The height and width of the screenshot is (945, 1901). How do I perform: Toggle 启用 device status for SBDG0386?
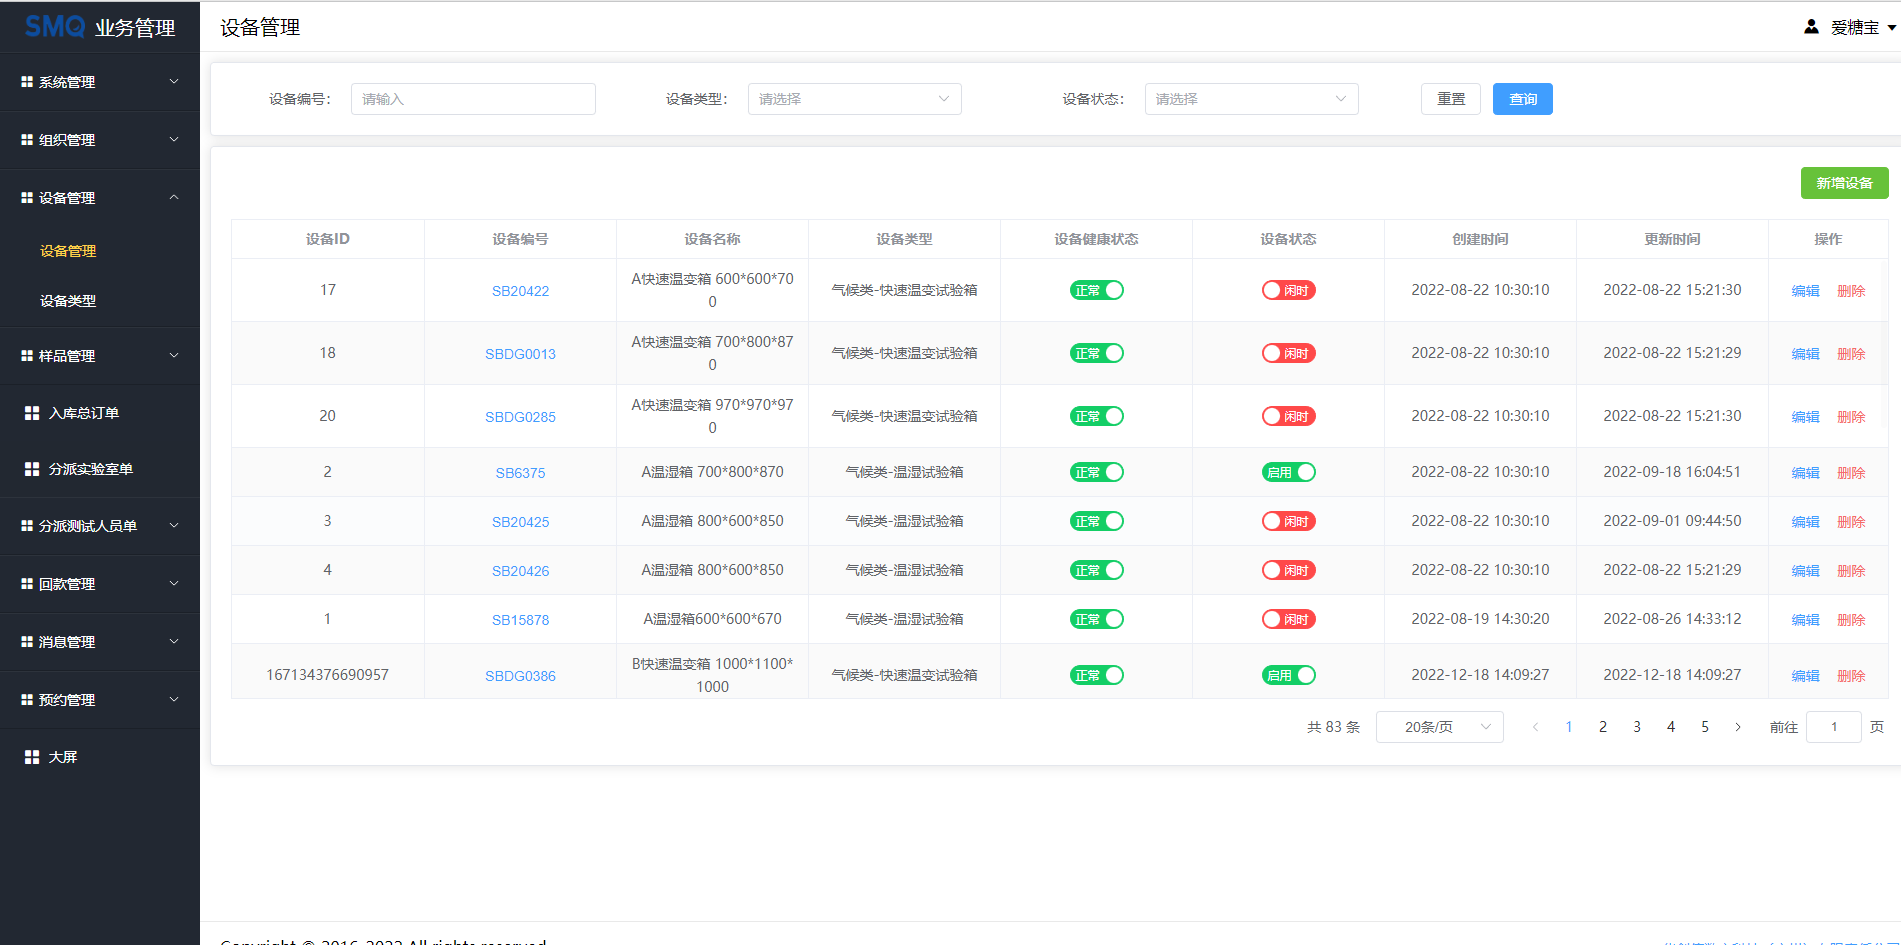[1289, 675]
